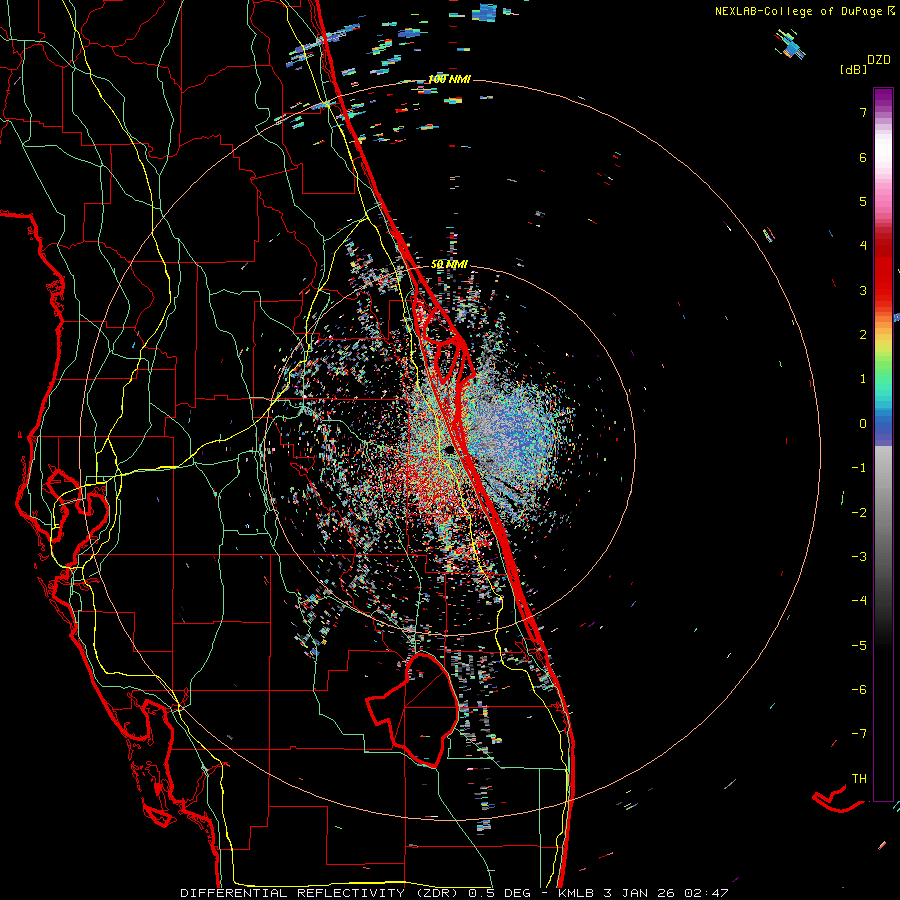Screen dimensions: 900x900
Task: Click the 2 value on the color scale
Action: click(x=863, y=335)
